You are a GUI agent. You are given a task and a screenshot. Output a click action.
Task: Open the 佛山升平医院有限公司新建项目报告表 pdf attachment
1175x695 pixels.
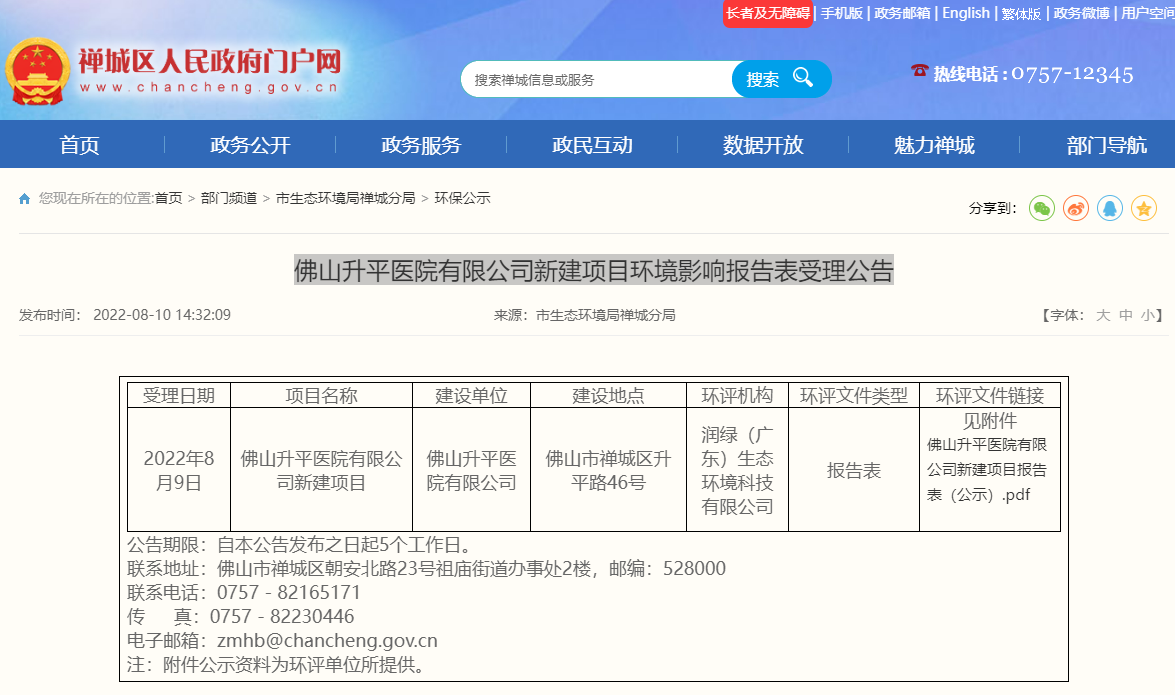987,469
